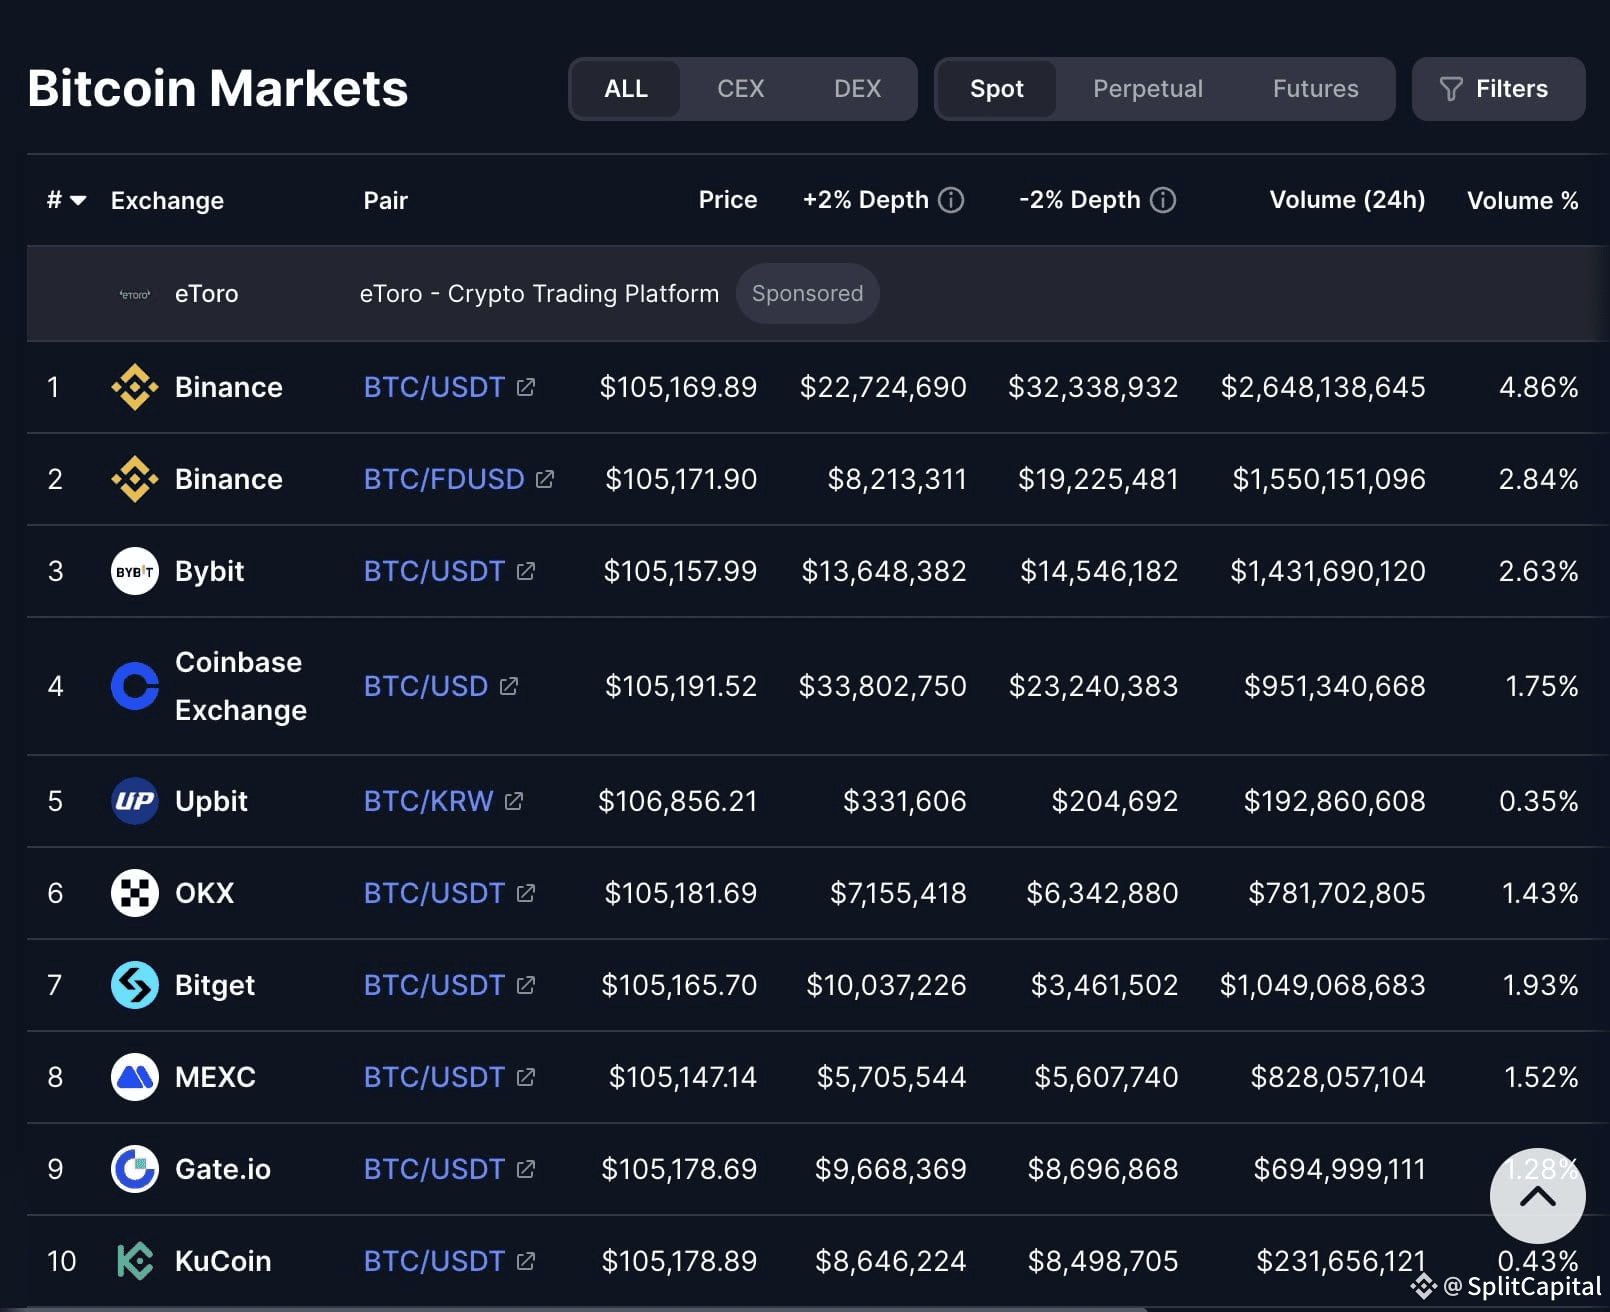Click the Bybit logo icon

[135, 571]
